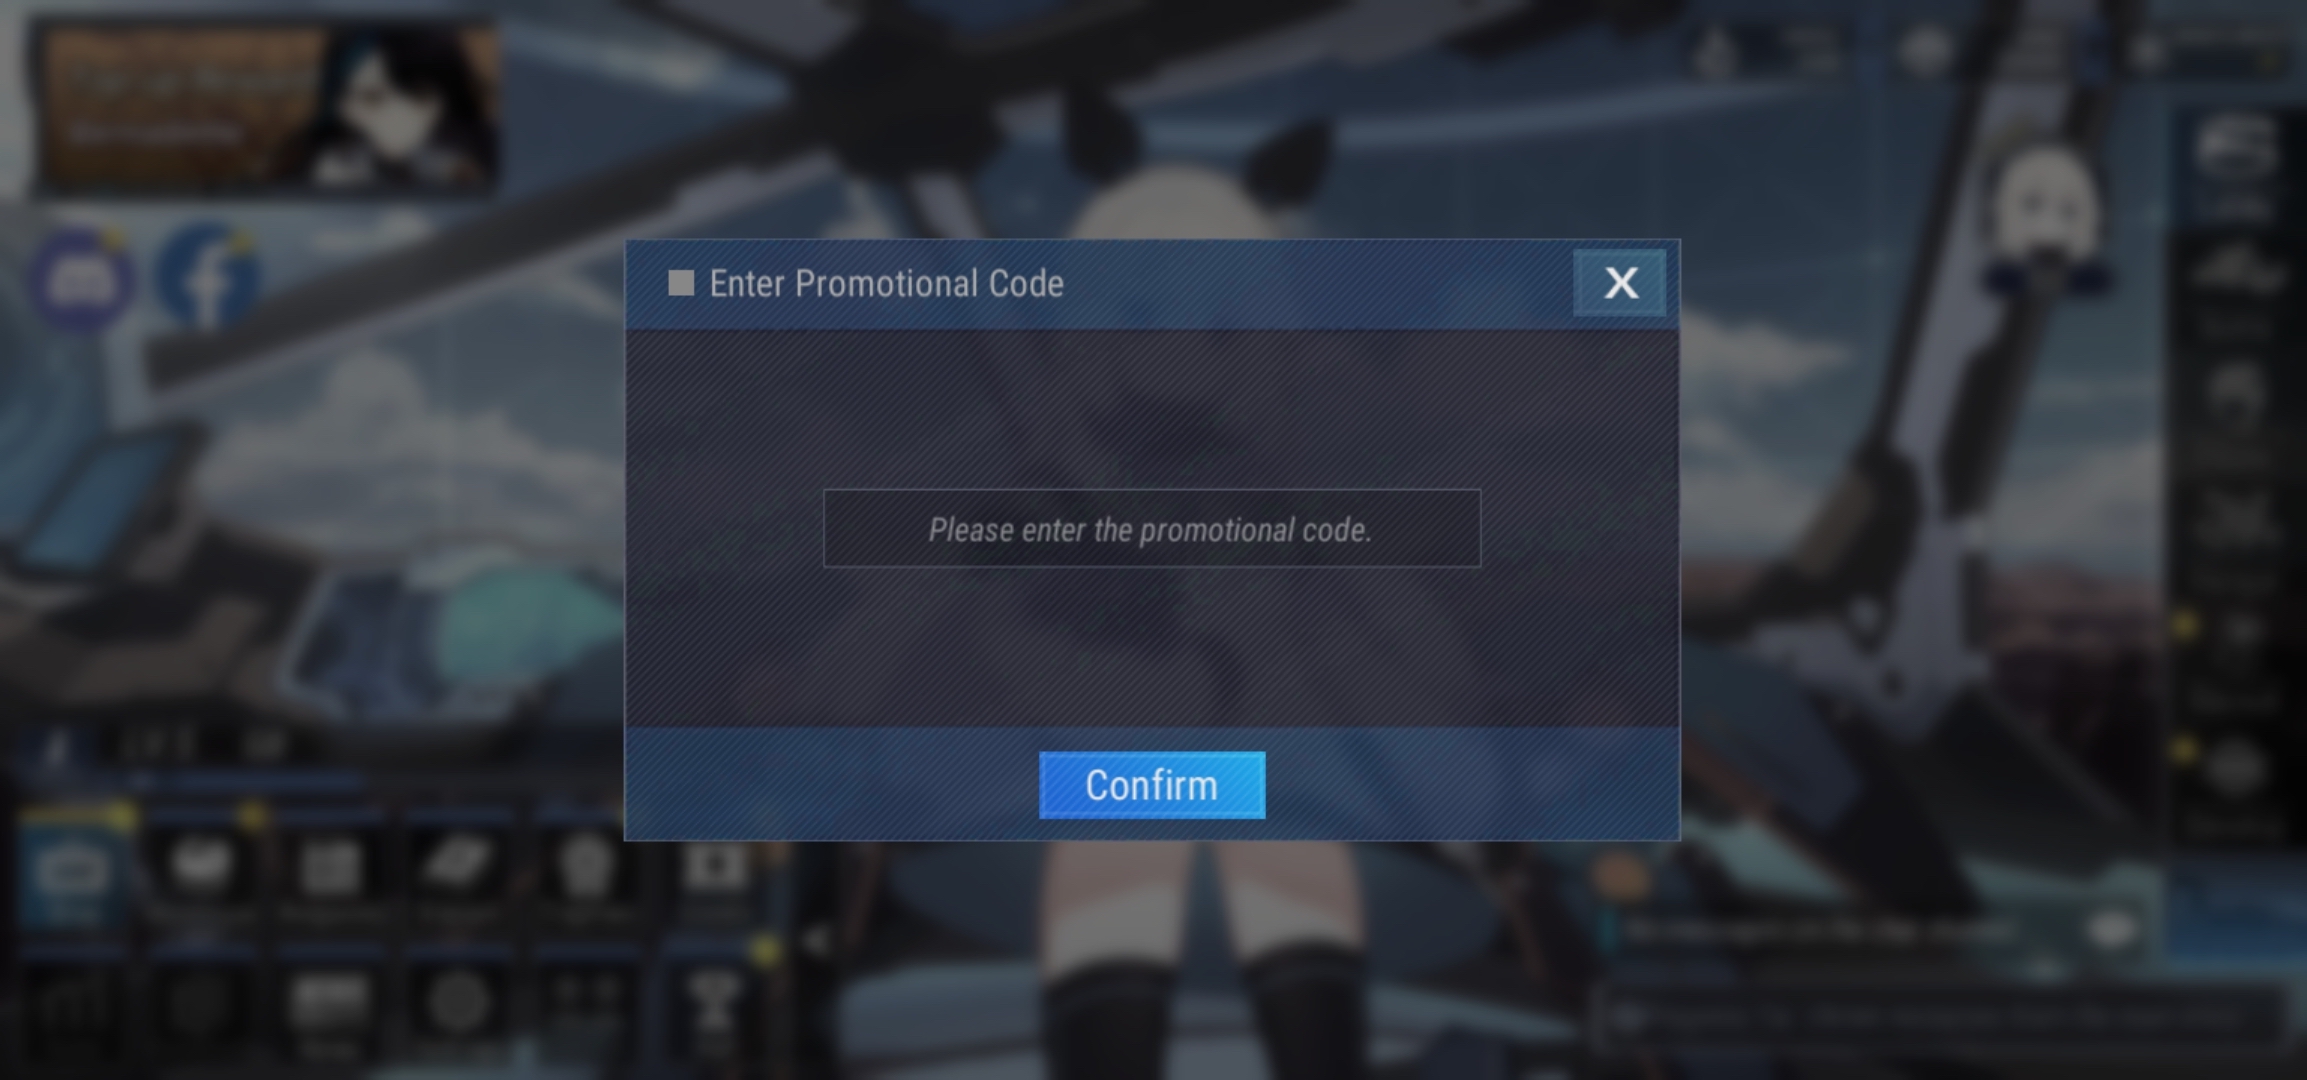The image size is (2307, 1080).
Task: Open the blurred Discord community icon
Action: click(x=80, y=280)
